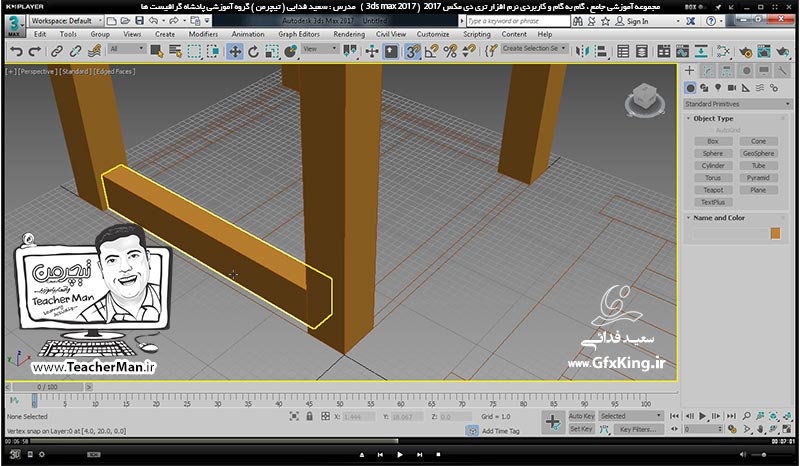Open the Animation menu
This screenshot has height=466, width=800.
coord(248,34)
